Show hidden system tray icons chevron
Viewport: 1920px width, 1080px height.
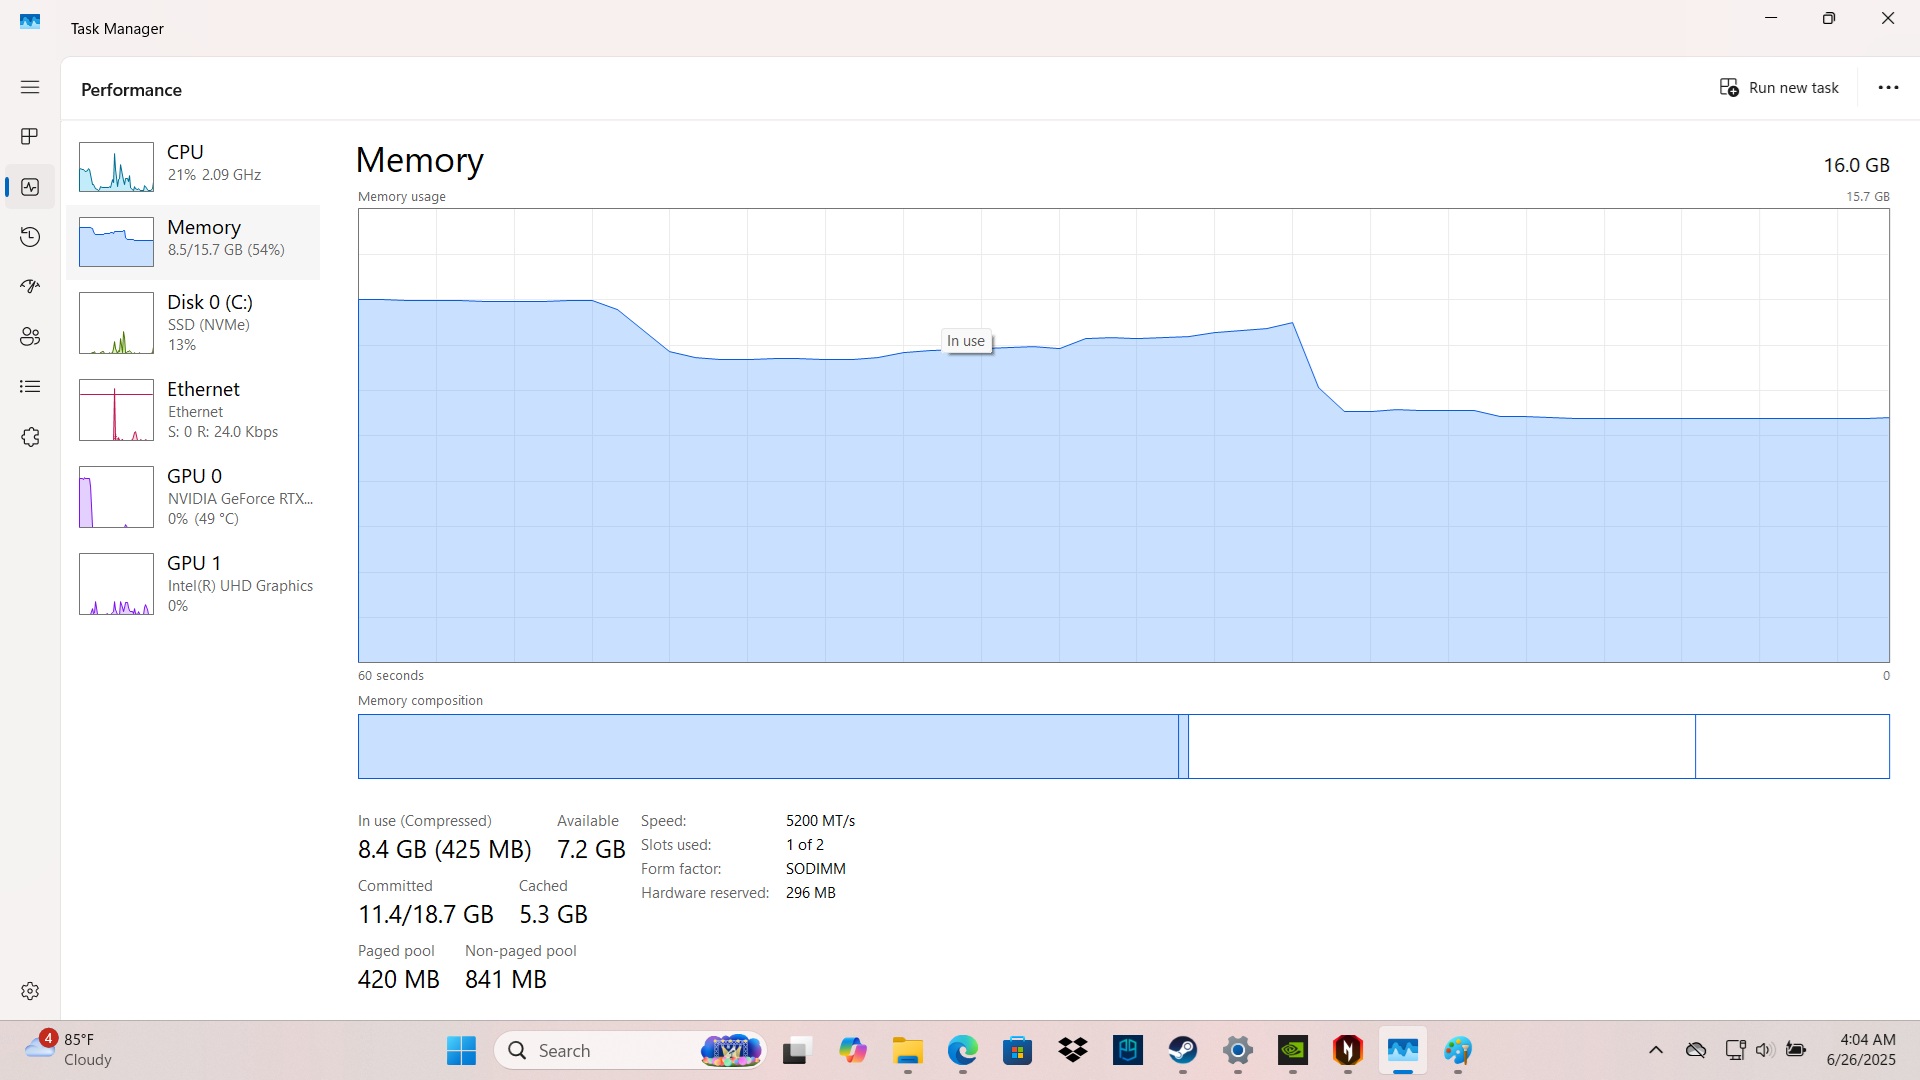click(1656, 1050)
